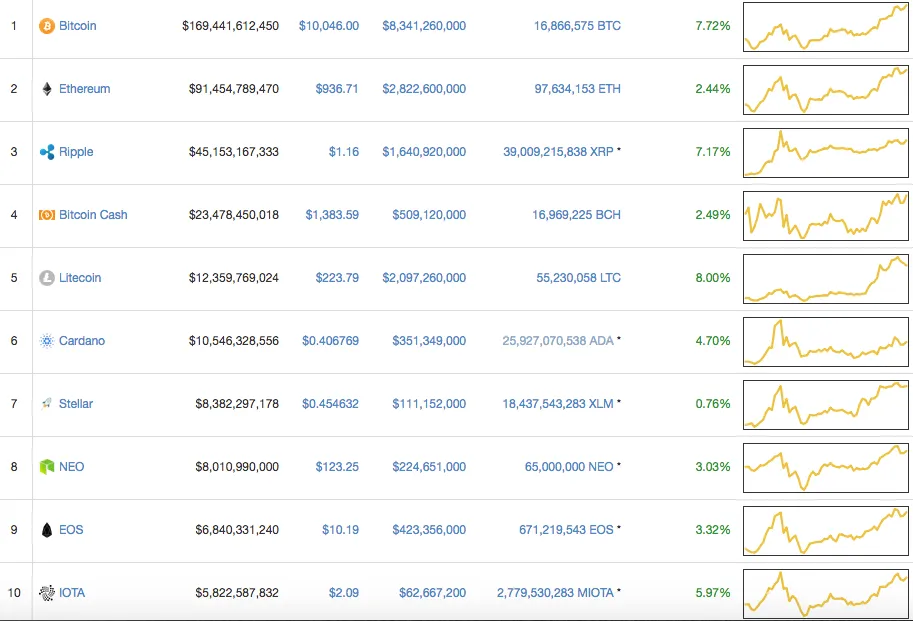Select Stellar change value 0.76%
Screen dimensions: 913x621
point(713,403)
